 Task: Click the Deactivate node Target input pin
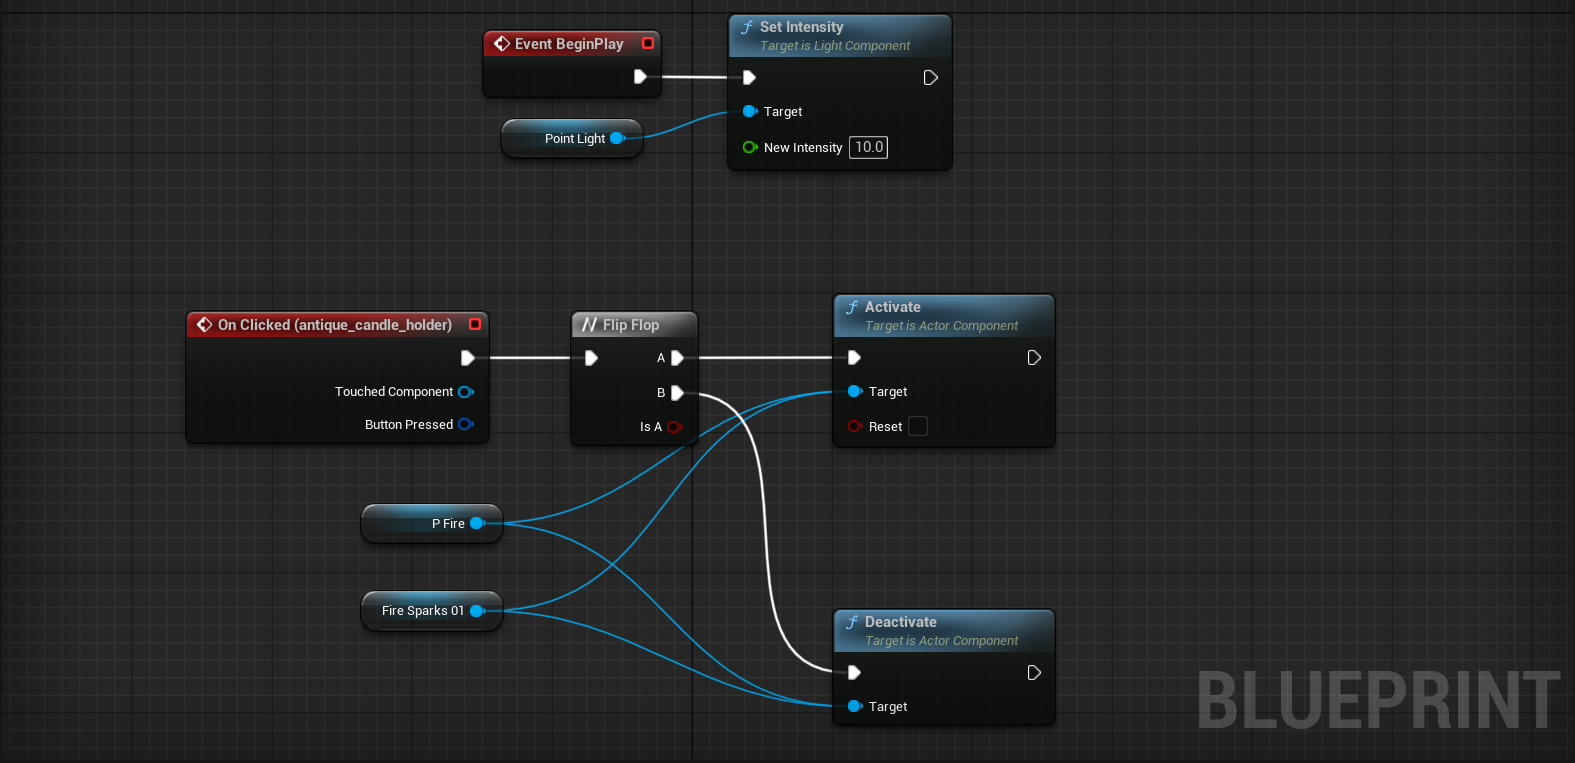tap(855, 707)
